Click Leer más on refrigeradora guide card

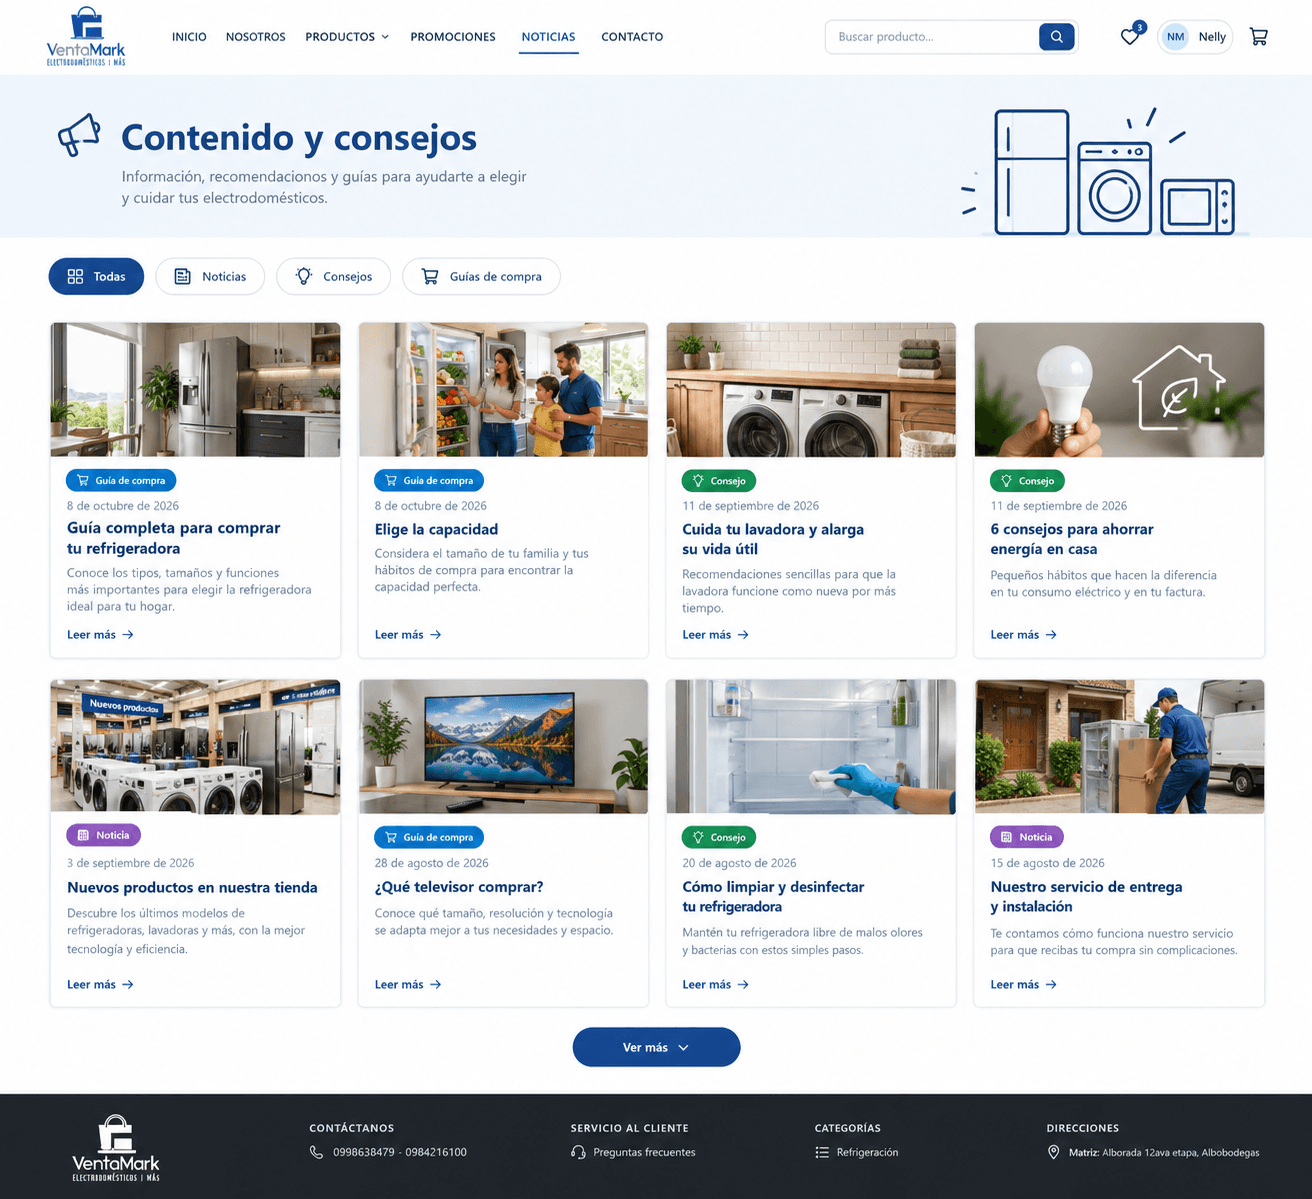coord(100,635)
